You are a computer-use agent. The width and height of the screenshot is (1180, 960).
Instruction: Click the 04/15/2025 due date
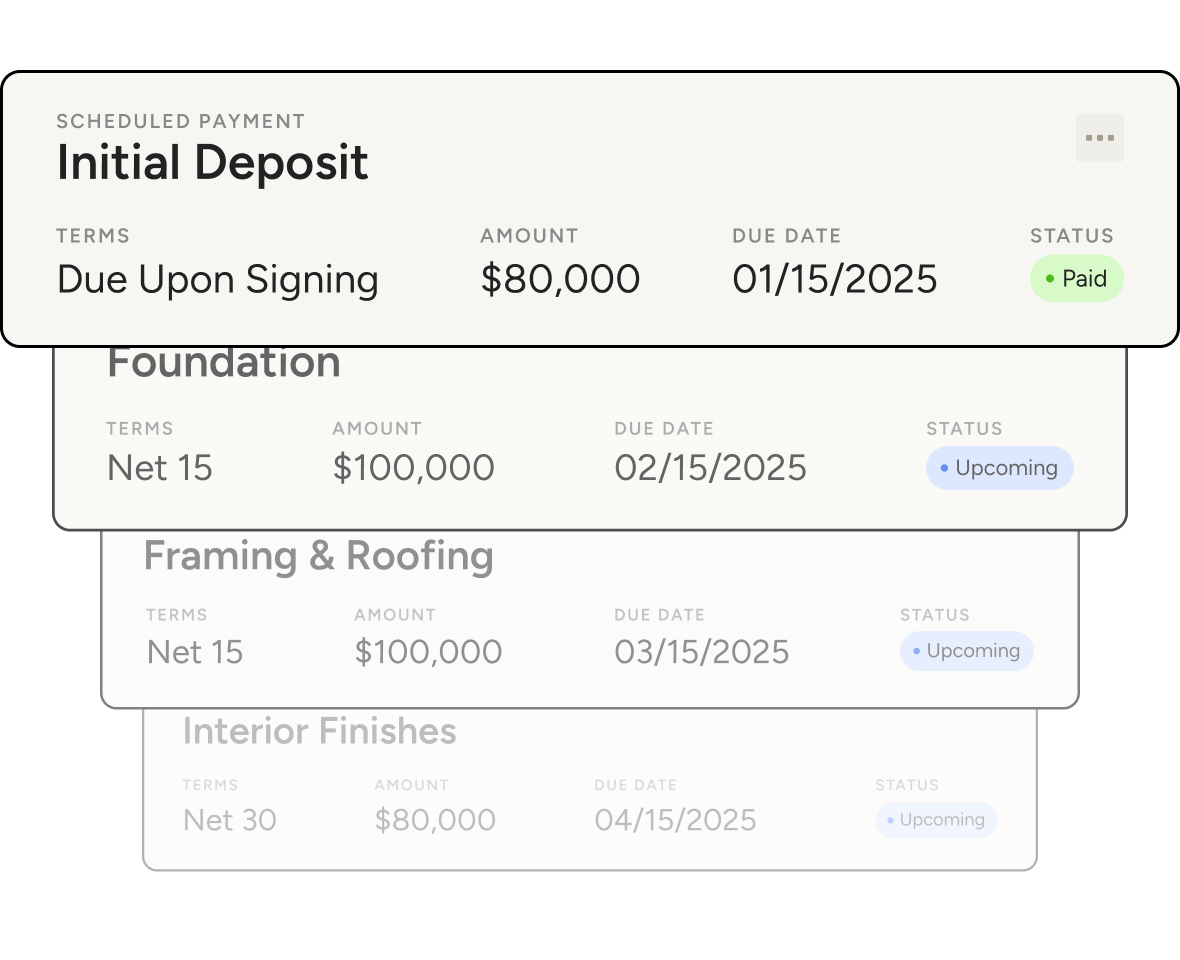tap(675, 820)
